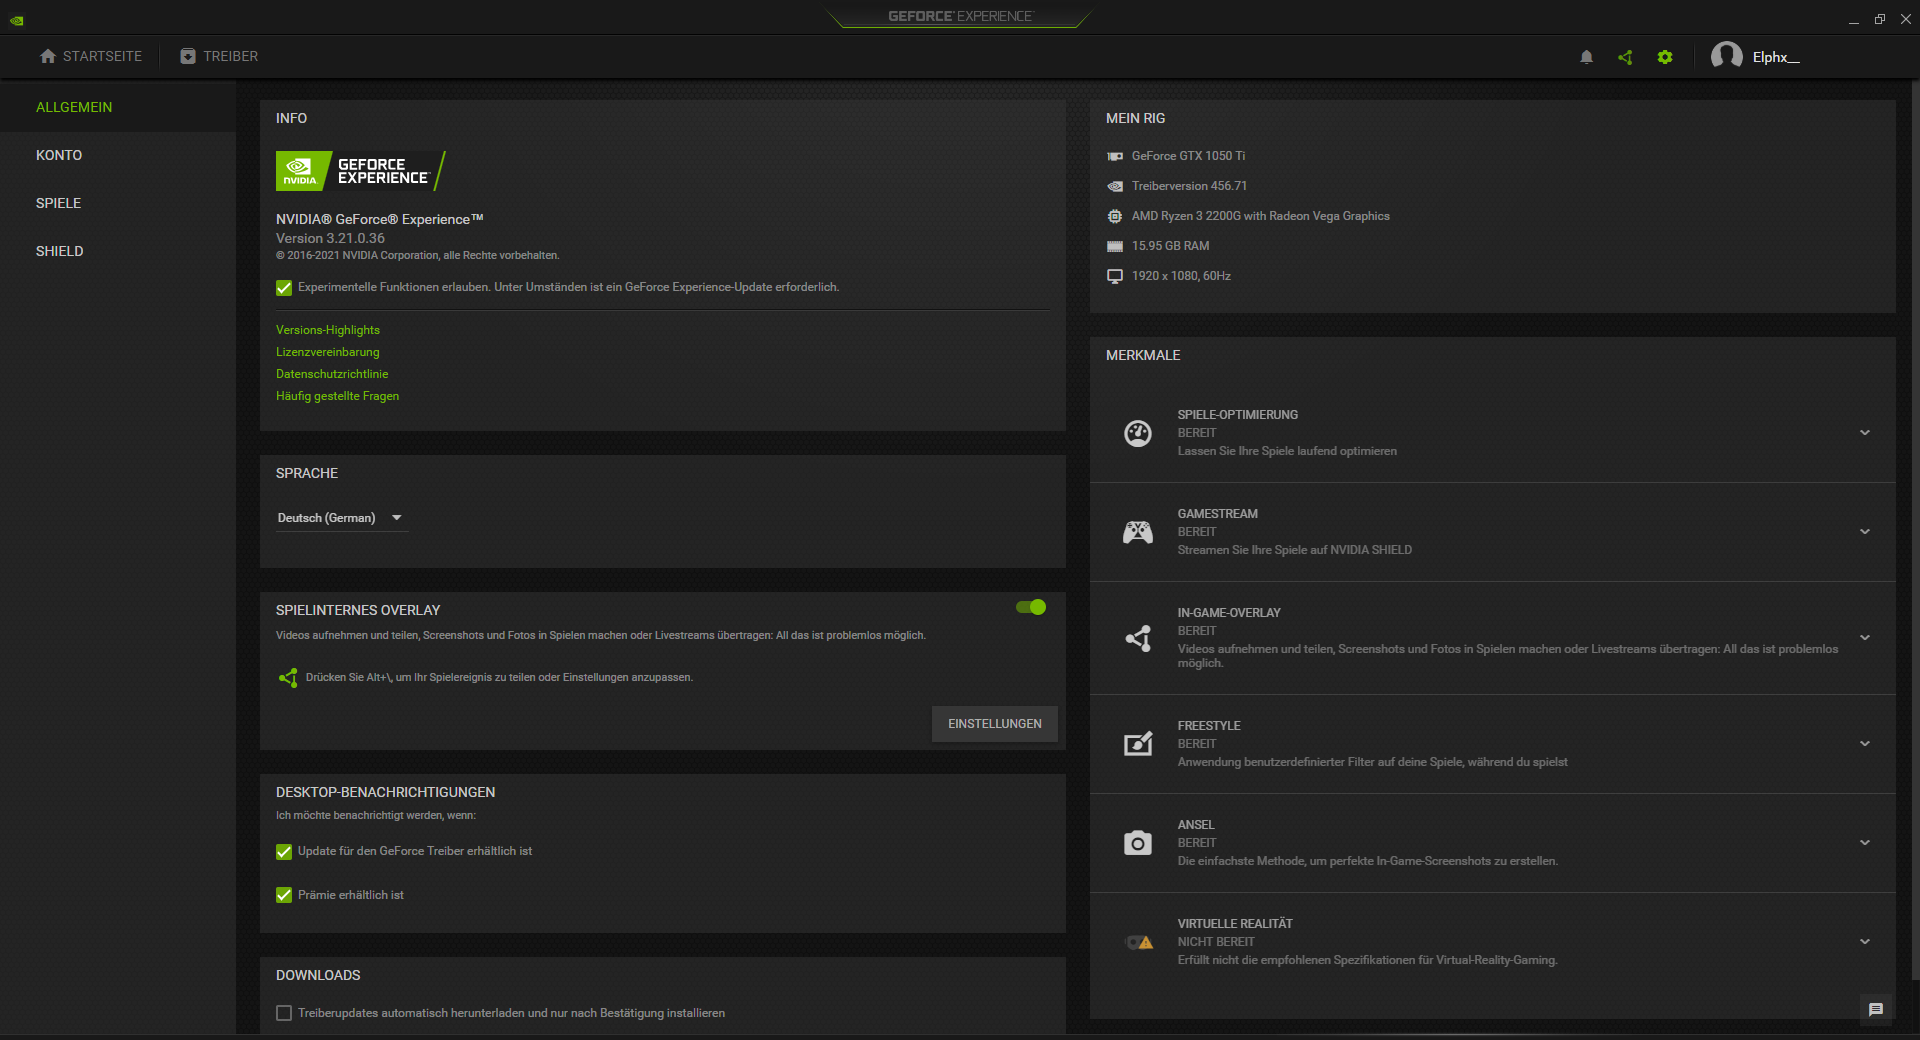The image size is (1920, 1040).
Task: Expand the Virtuelle Realität feature row
Action: pyautogui.click(x=1865, y=942)
